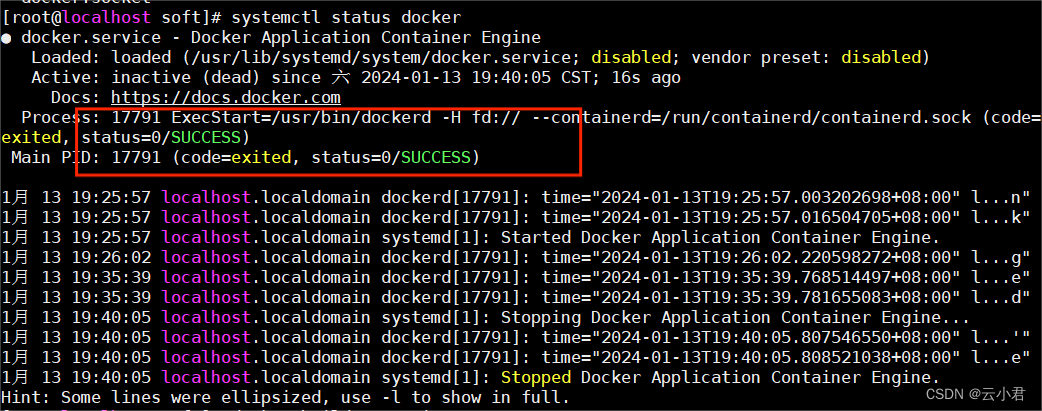1042x411 pixels.
Task: Click the green SUCCESS on Main PID line
Action: point(436,158)
